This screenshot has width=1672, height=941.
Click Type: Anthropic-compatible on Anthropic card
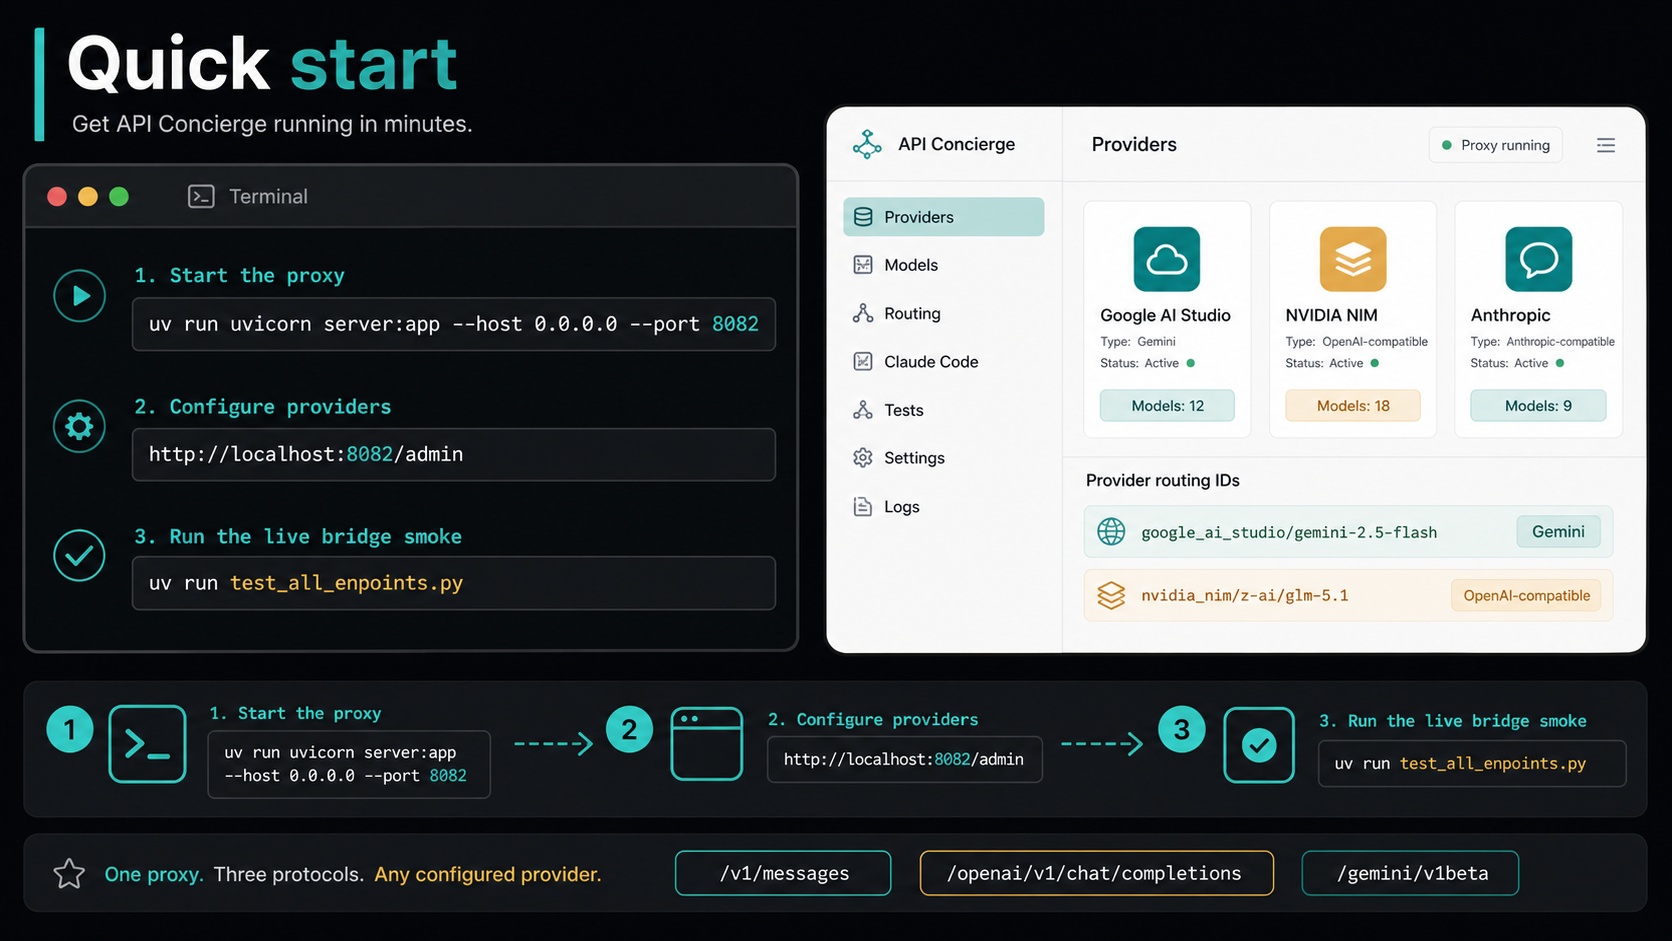[1542, 341]
